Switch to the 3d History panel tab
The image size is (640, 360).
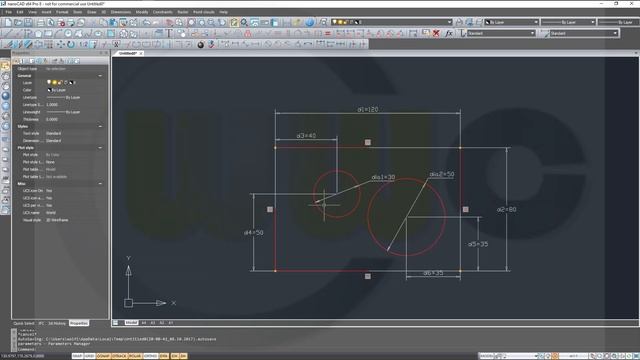click(57, 323)
